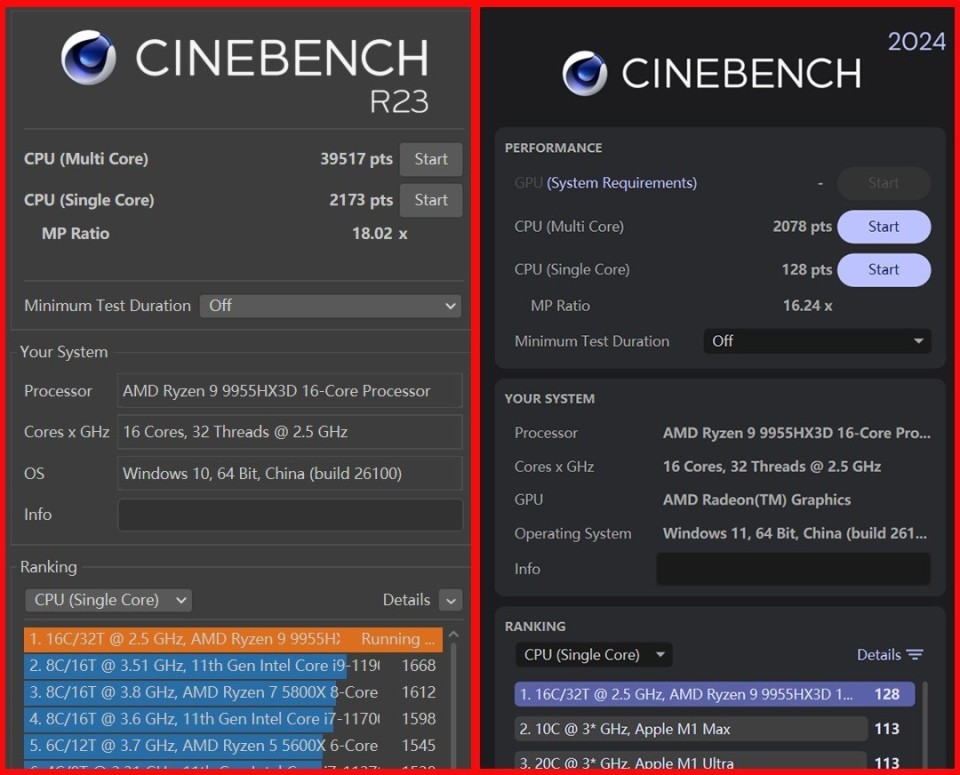Select 2024 ranking row for Ryzen 9 9955HX3D
Screen dimensions: 960x775
coord(714,695)
